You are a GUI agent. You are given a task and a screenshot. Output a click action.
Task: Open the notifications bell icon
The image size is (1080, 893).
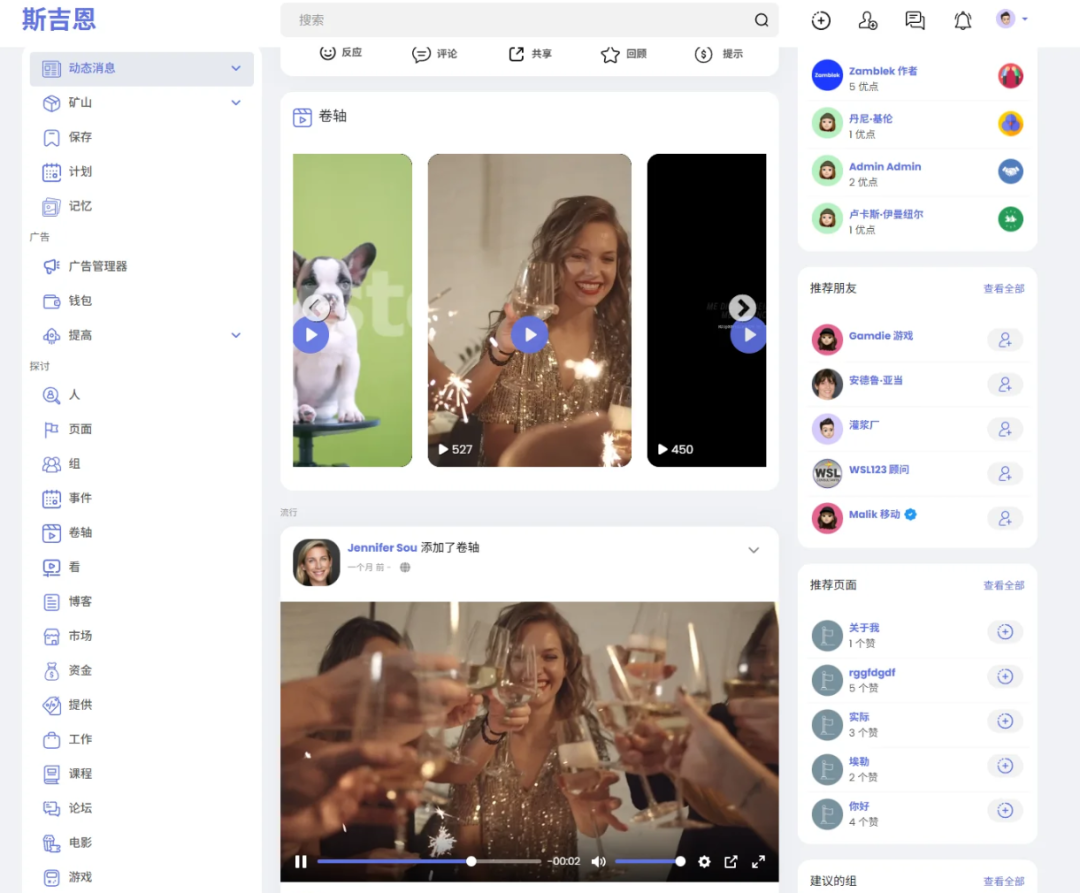coord(962,21)
